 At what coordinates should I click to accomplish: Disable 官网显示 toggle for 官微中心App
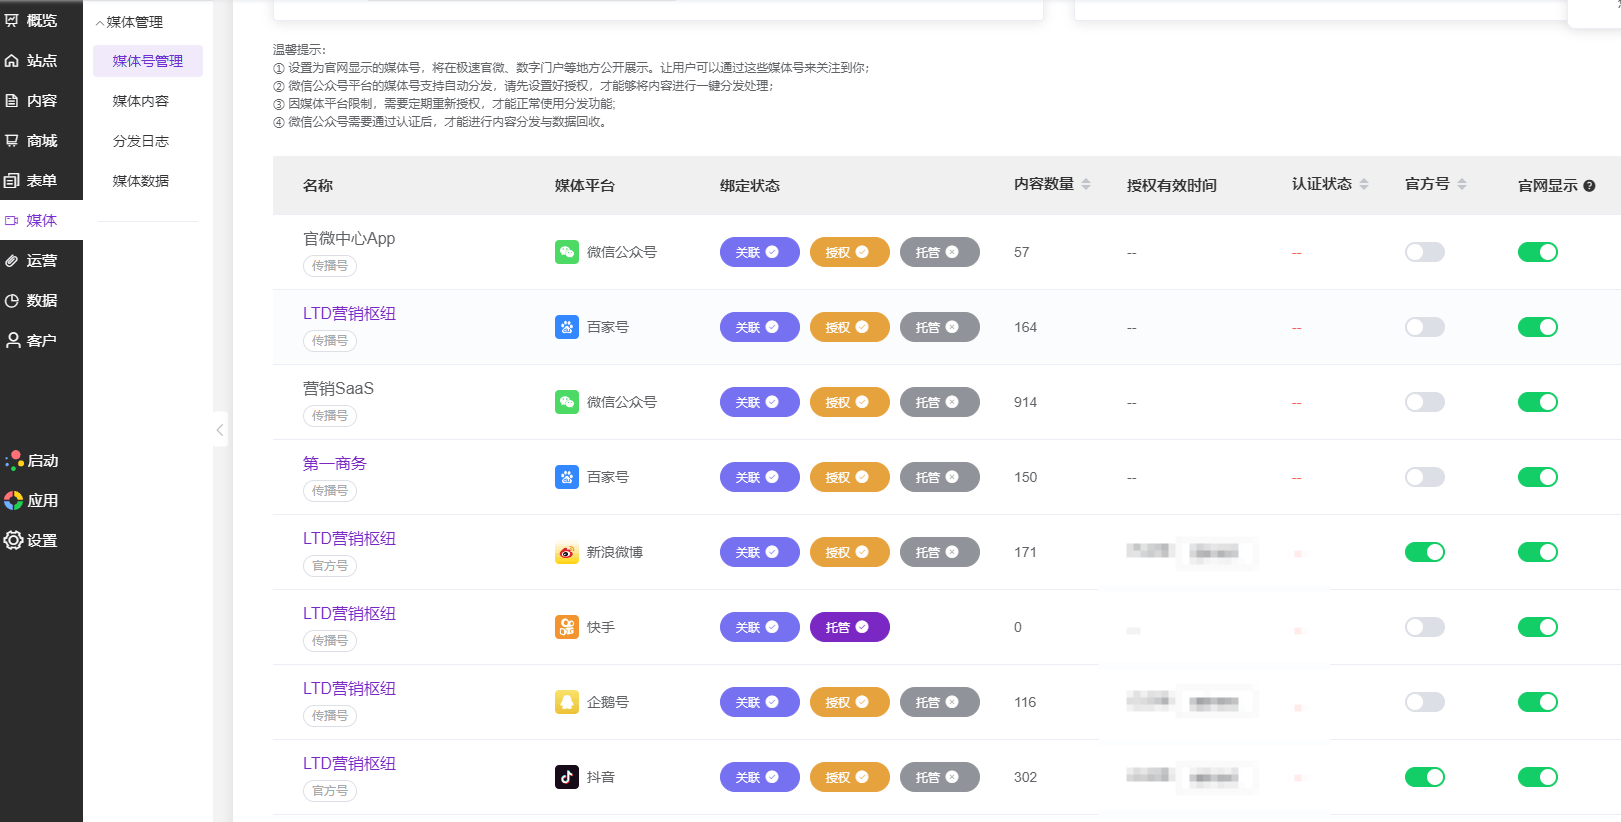pyautogui.click(x=1538, y=252)
